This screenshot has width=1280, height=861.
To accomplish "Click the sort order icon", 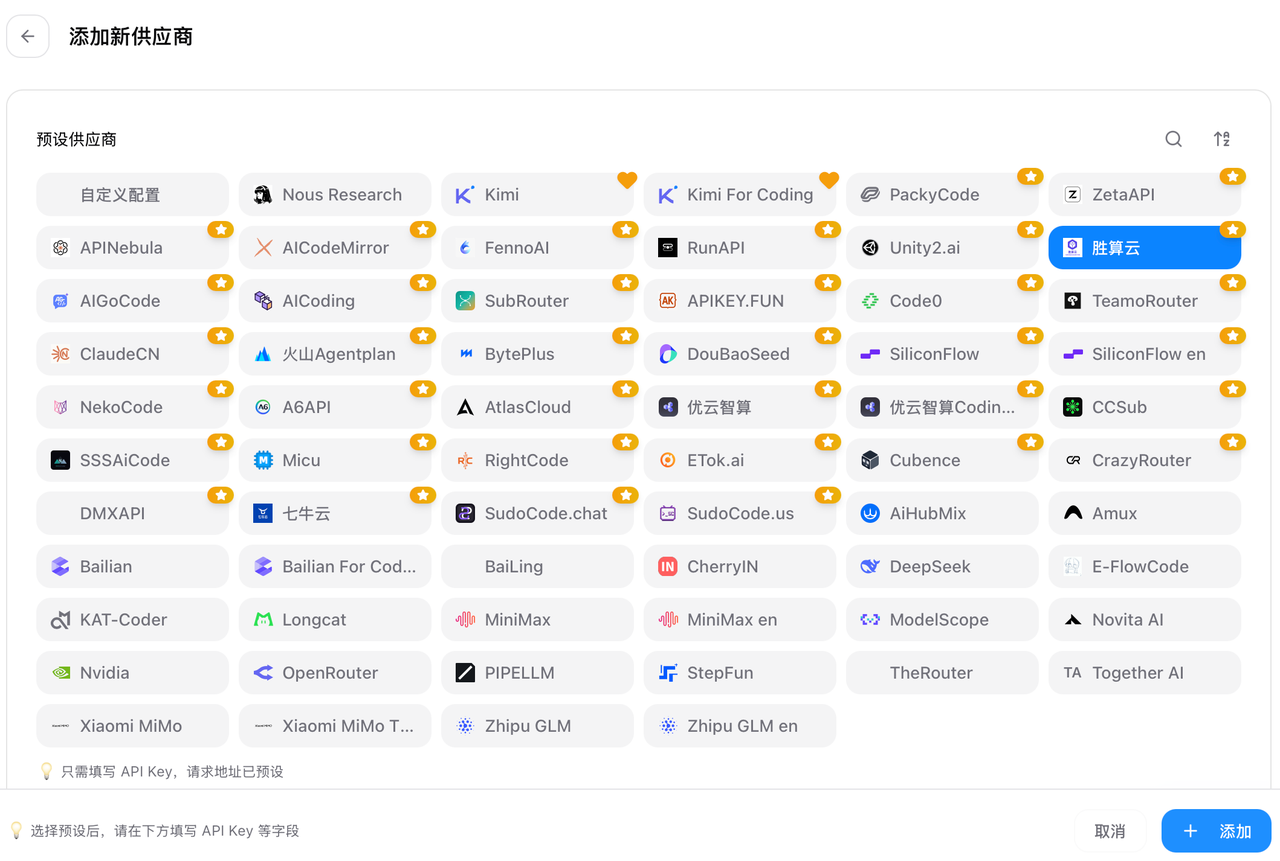I will tap(1222, 139).
